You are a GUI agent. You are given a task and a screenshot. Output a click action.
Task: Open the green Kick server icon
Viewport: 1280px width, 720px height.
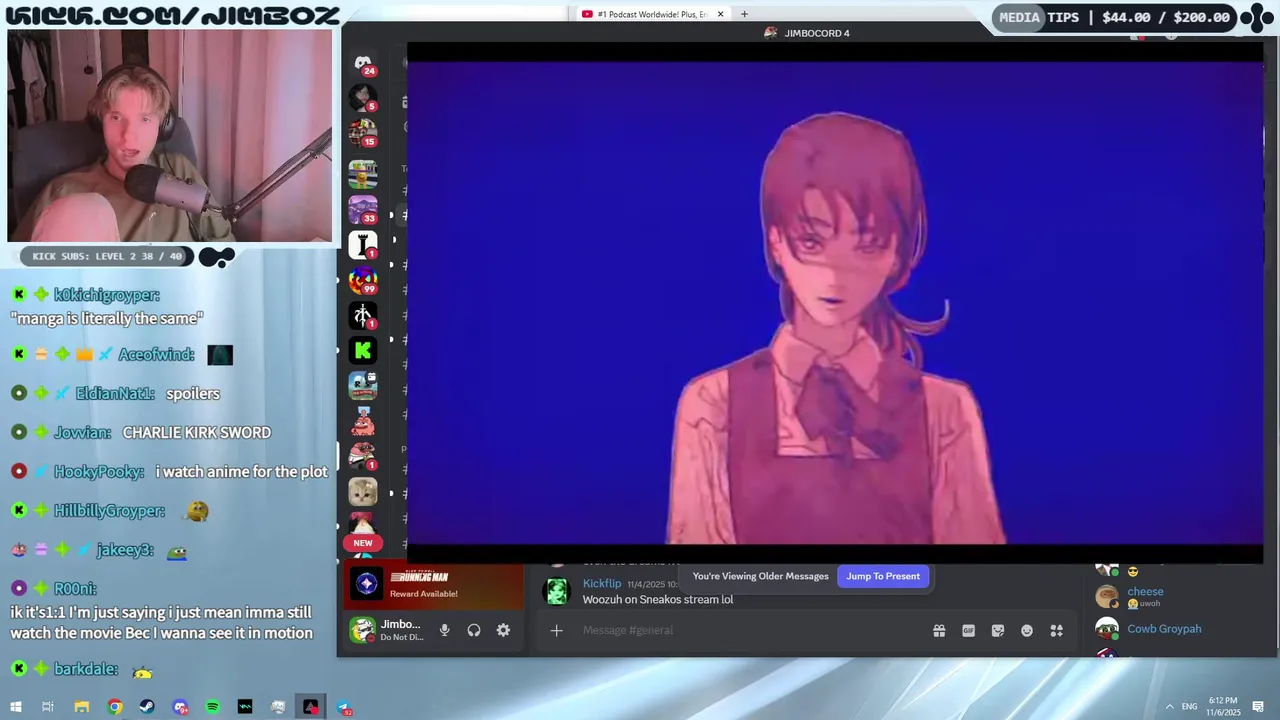pos(362,350)
